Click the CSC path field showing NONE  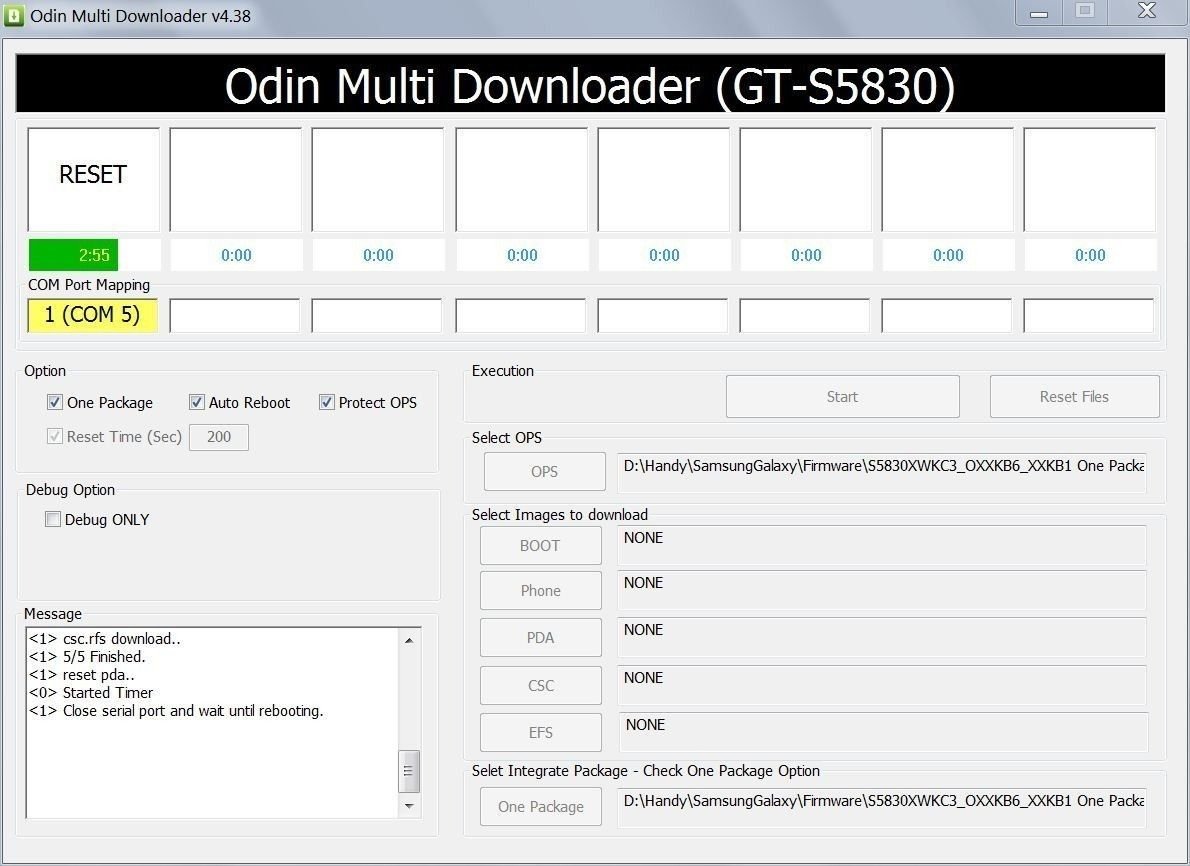point(882,685)
